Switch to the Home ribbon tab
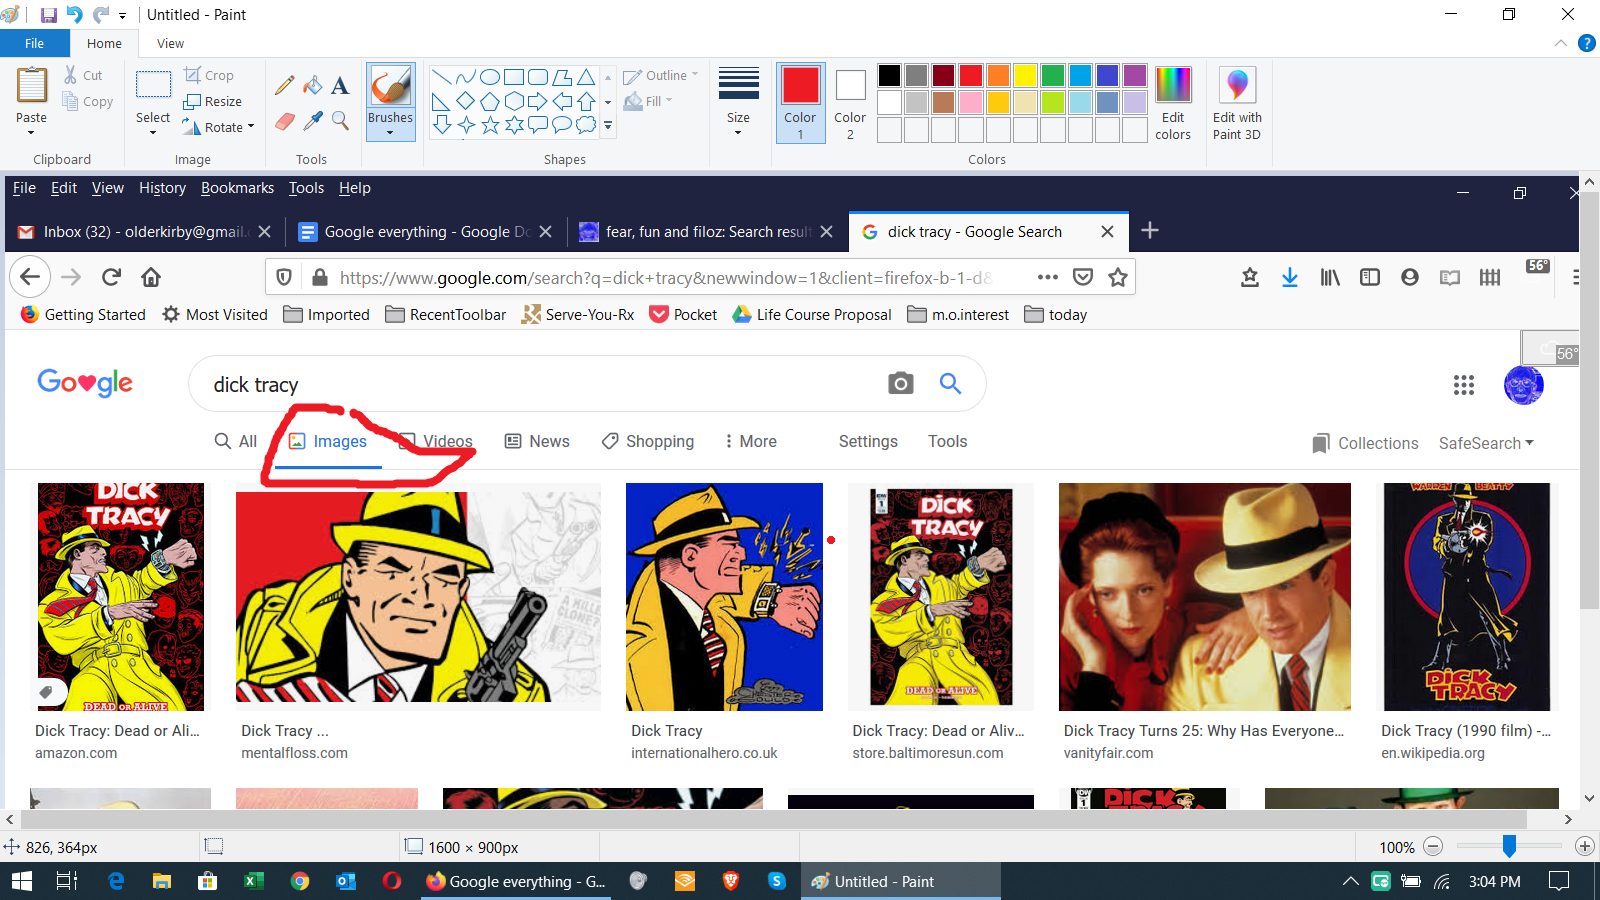This screenshot has width=1600, height=900. coord(104,43)
